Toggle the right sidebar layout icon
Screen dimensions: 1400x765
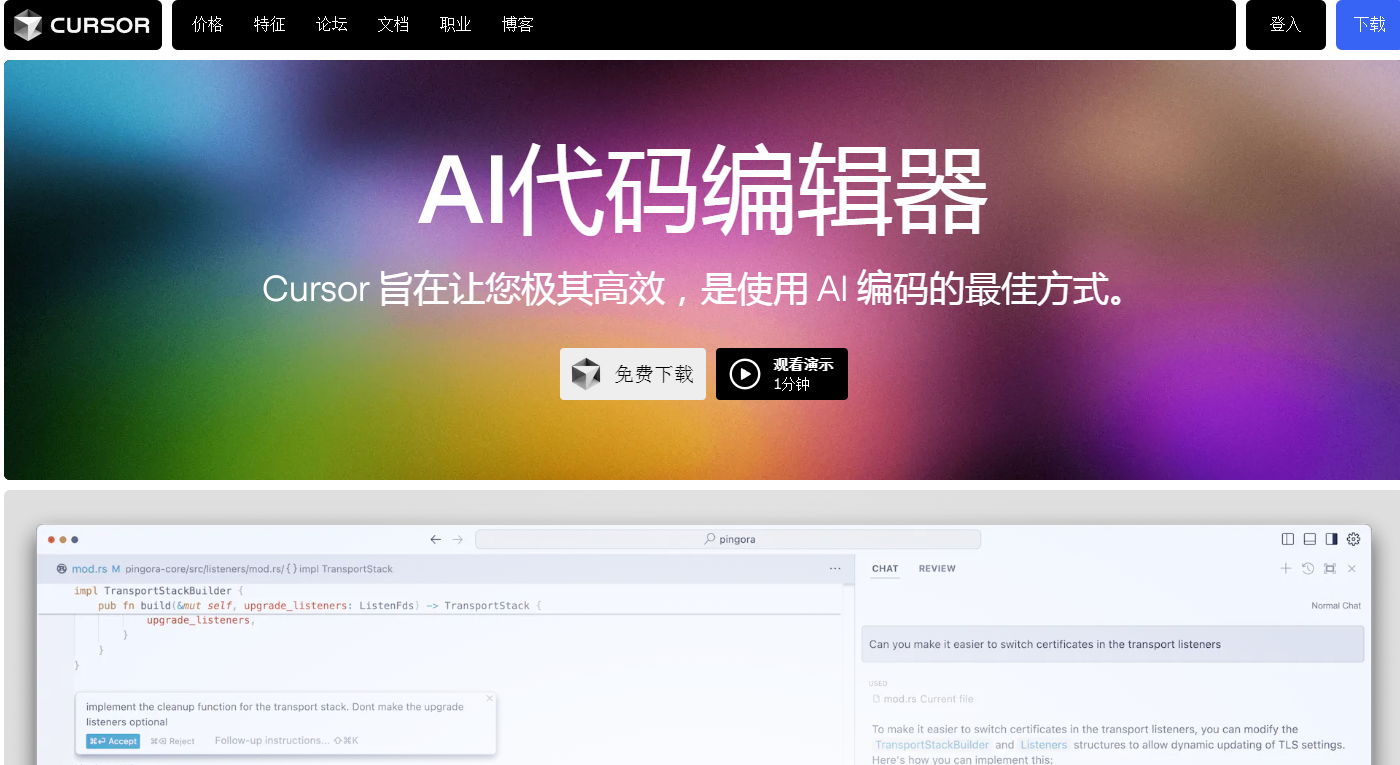coord(1331,539)
